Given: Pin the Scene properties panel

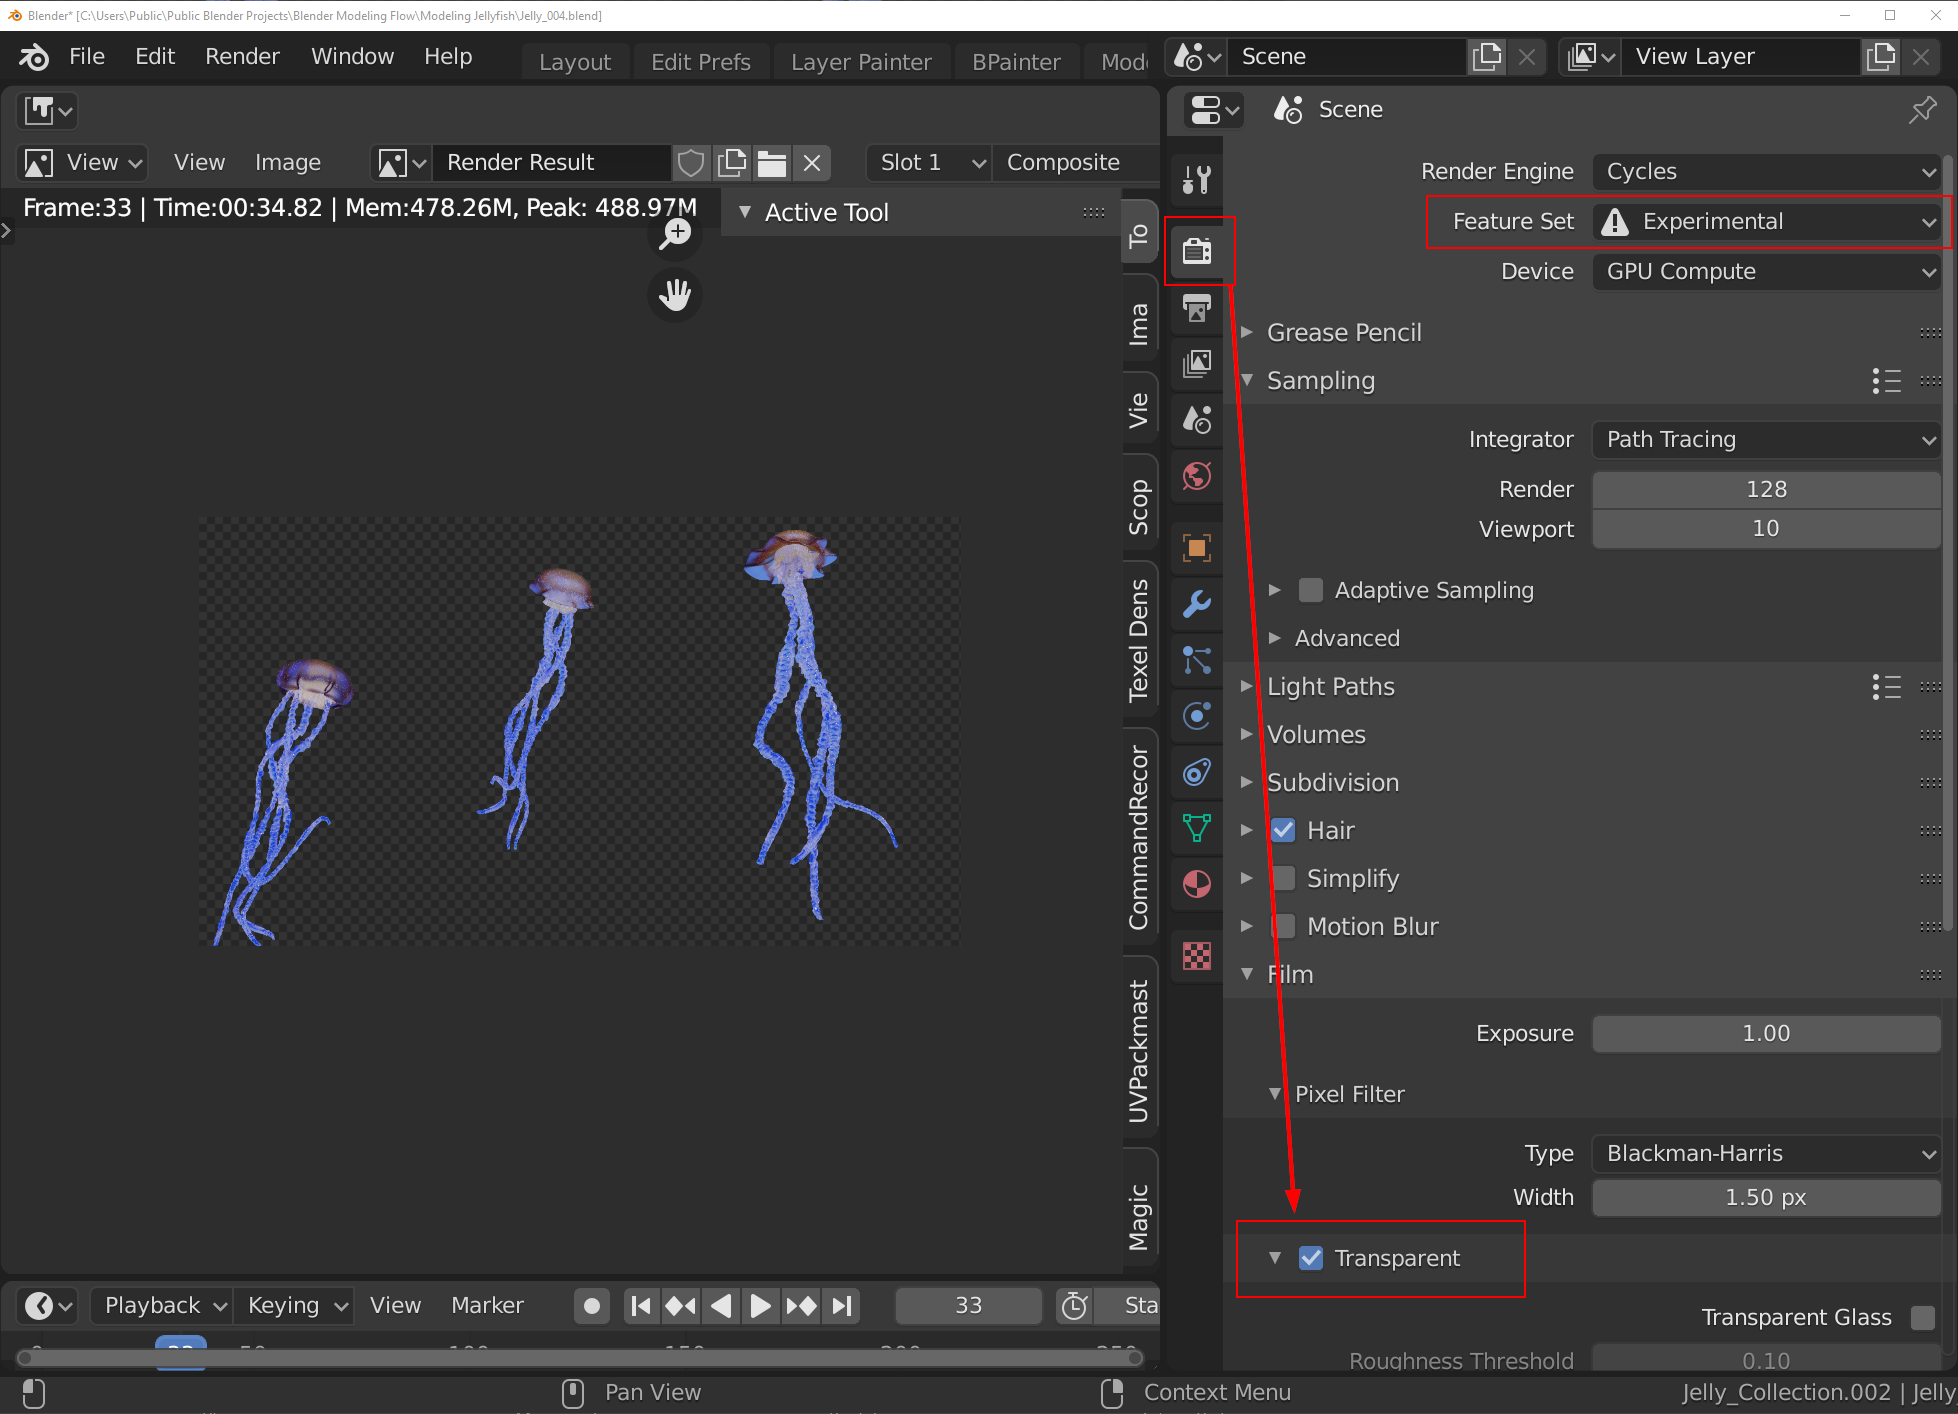Looking at the screenshot, I should pos(1922,109).
